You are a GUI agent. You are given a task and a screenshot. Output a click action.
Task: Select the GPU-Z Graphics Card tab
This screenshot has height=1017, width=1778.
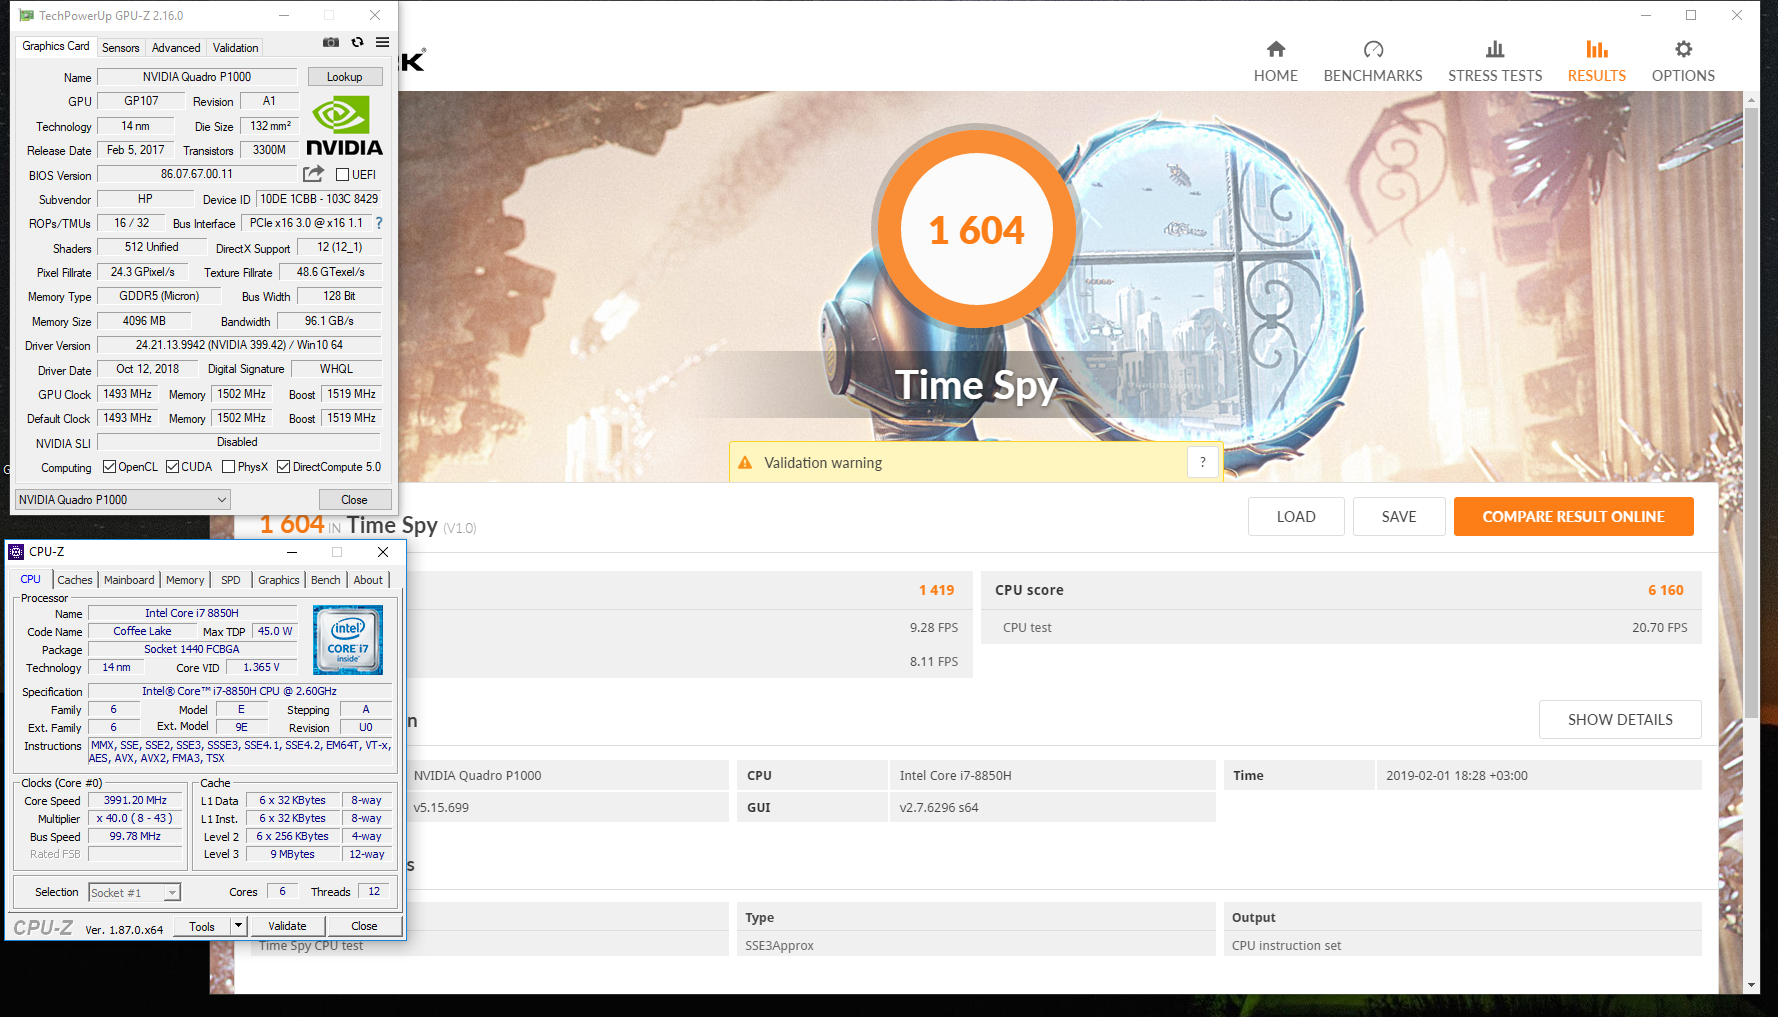tap(56, 46)
